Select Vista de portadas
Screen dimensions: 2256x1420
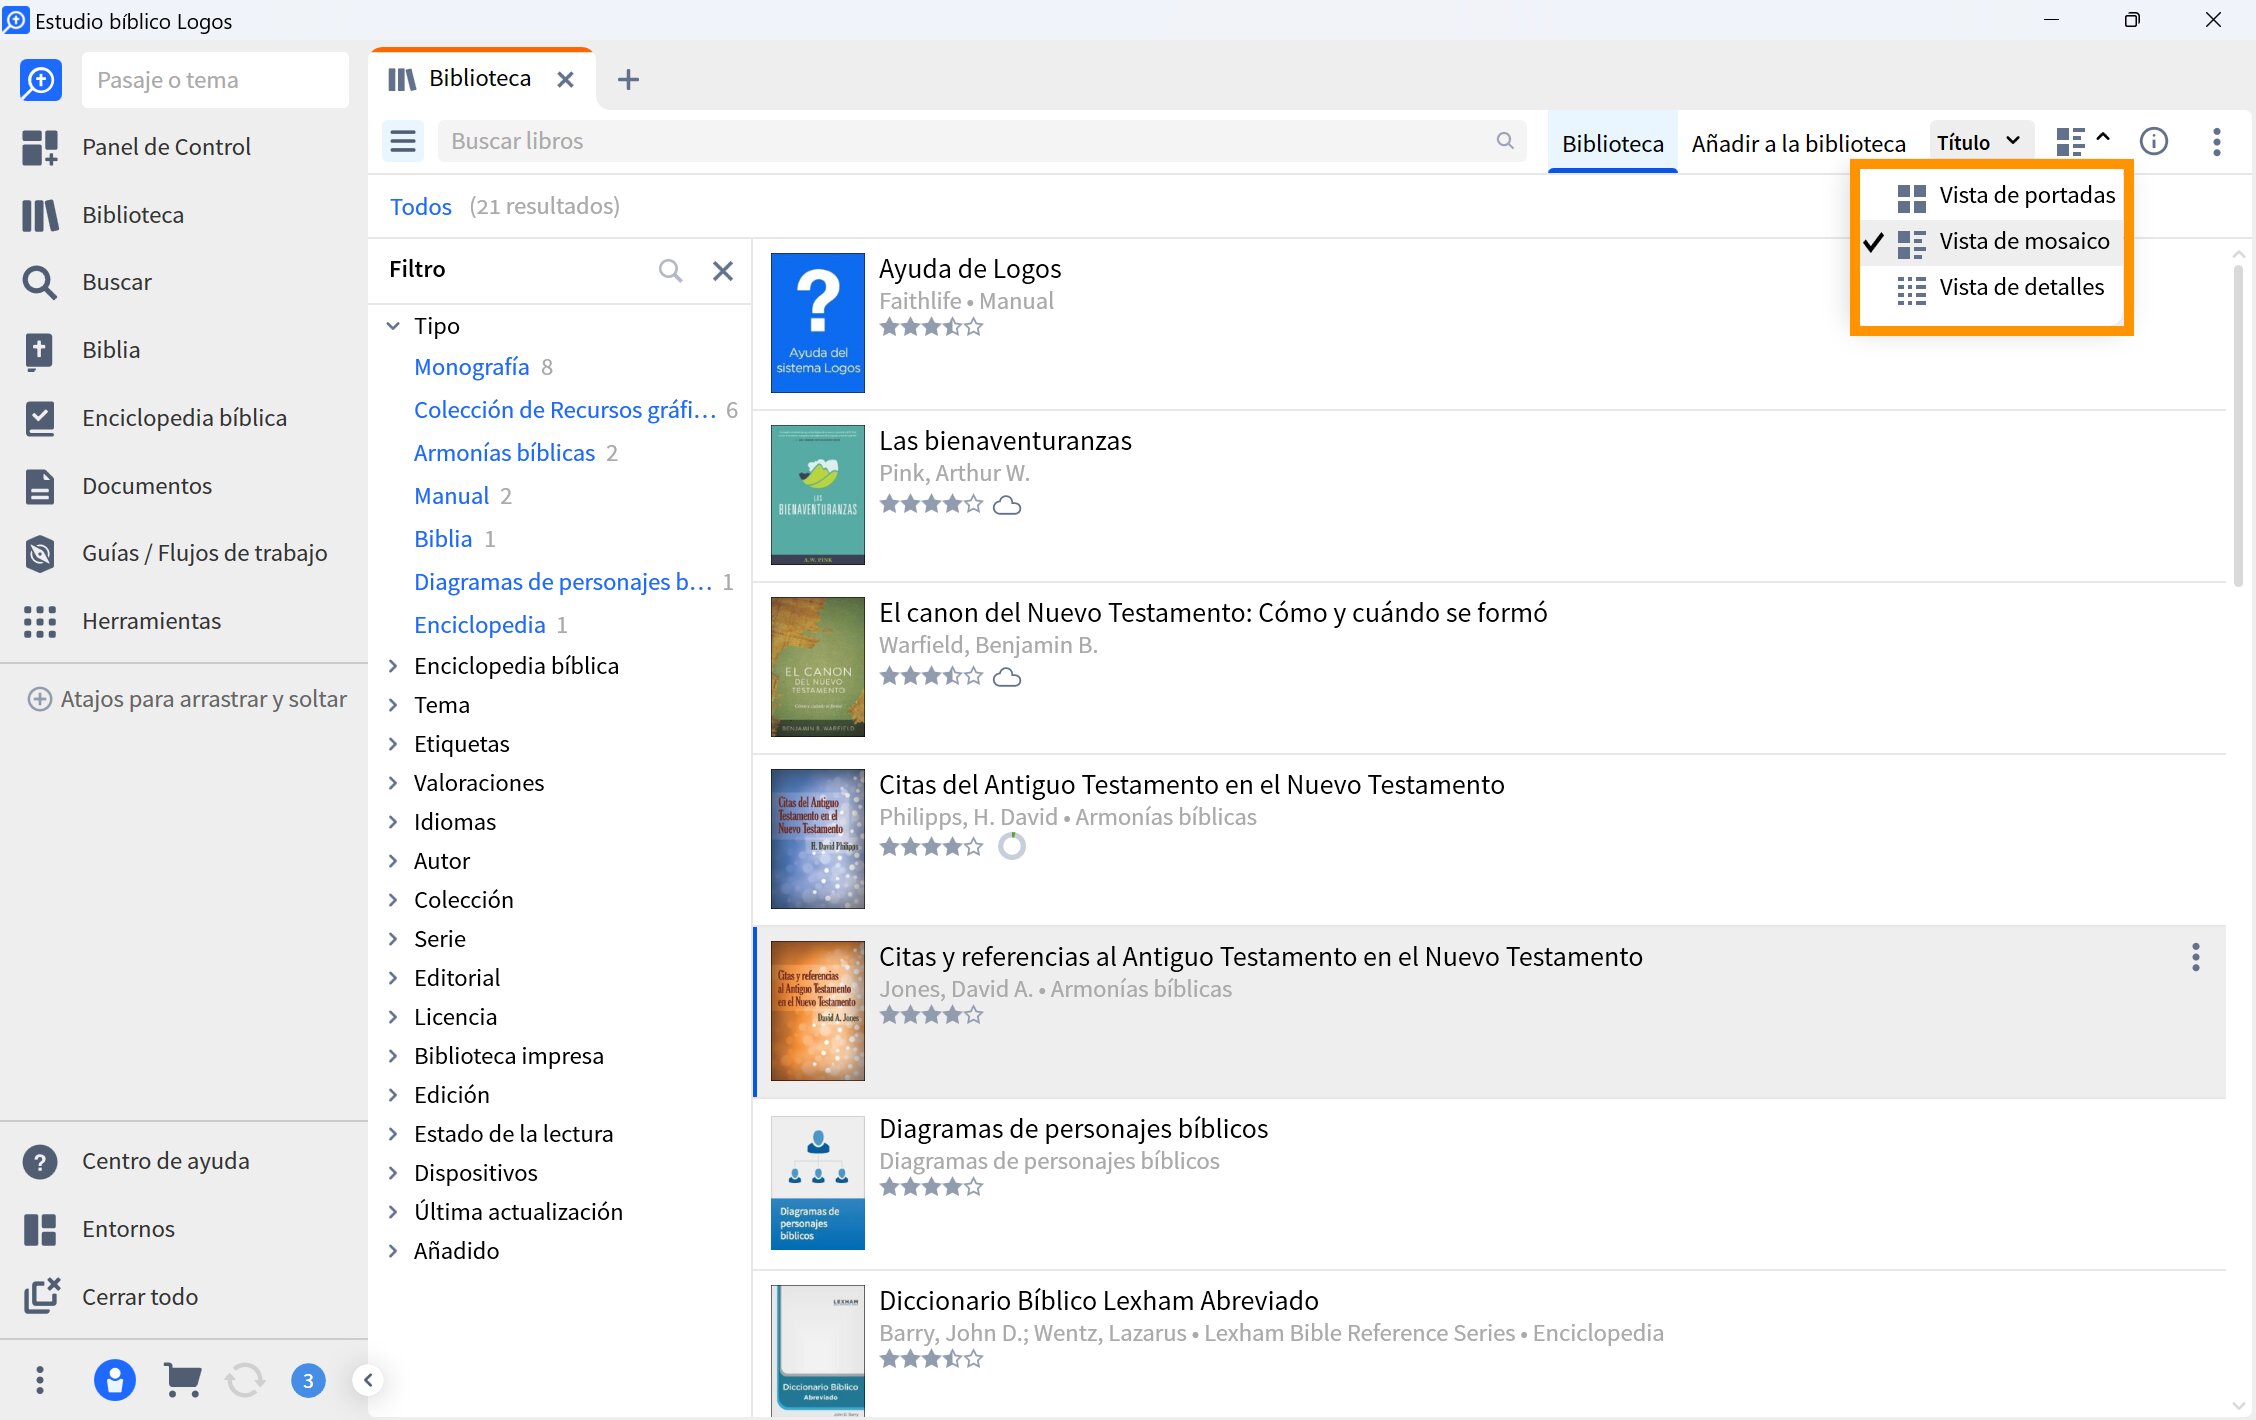coord(1992,195)
